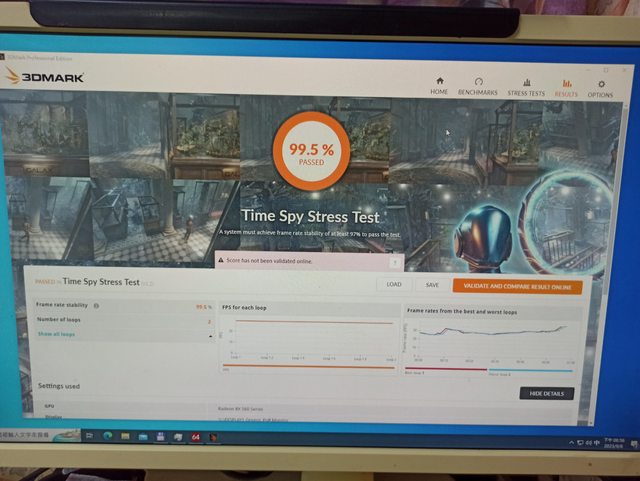Go to the Home section
The width and height of the screenshot is (640, 481).
click(x=439, y=86)
